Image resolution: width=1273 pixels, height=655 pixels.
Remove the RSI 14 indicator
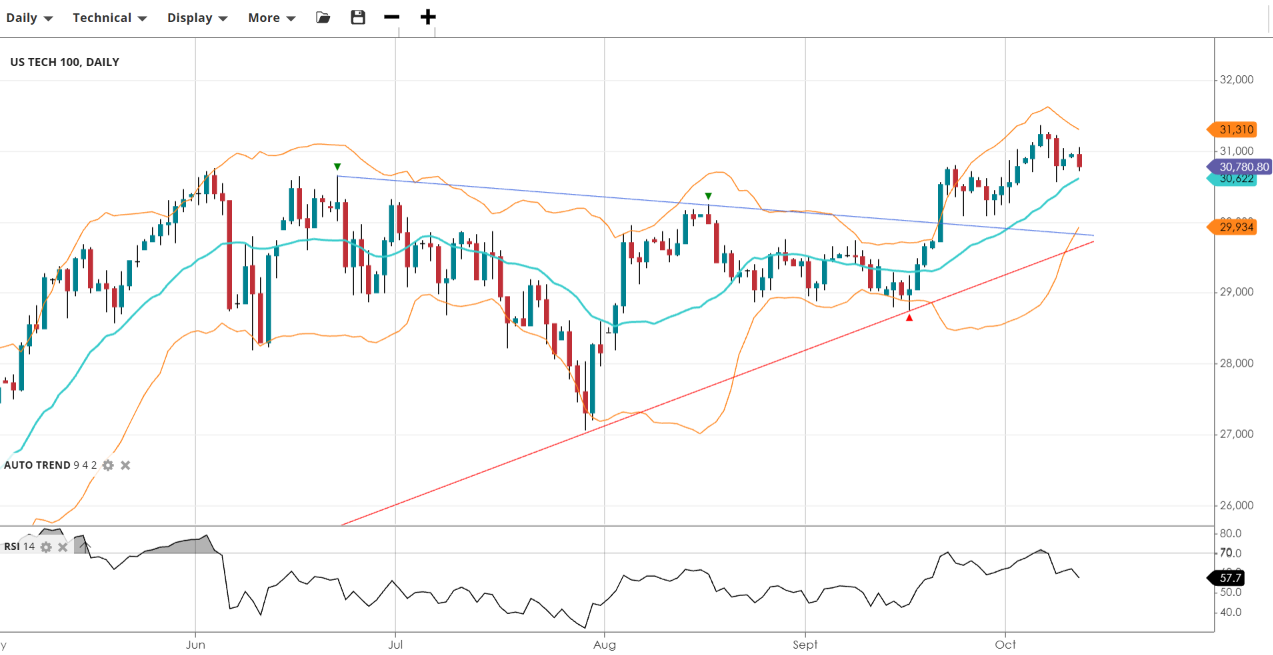(x=62, y=547)
